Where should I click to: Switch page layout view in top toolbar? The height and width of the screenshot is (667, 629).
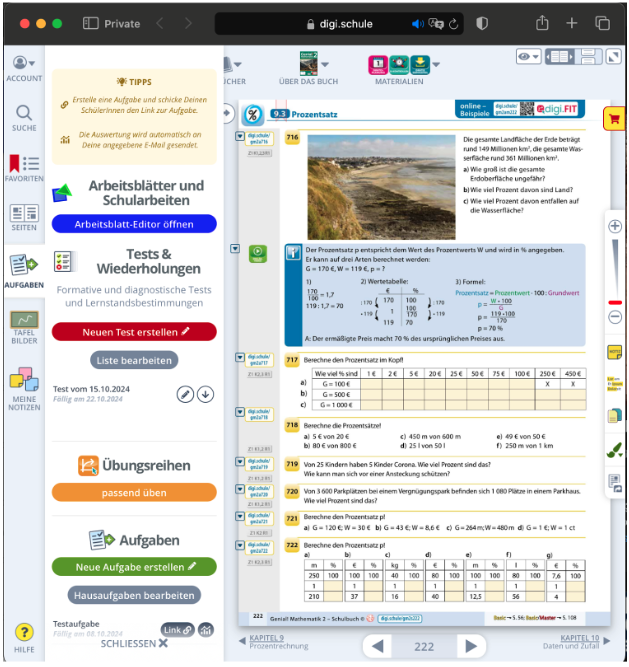[573, 57]
